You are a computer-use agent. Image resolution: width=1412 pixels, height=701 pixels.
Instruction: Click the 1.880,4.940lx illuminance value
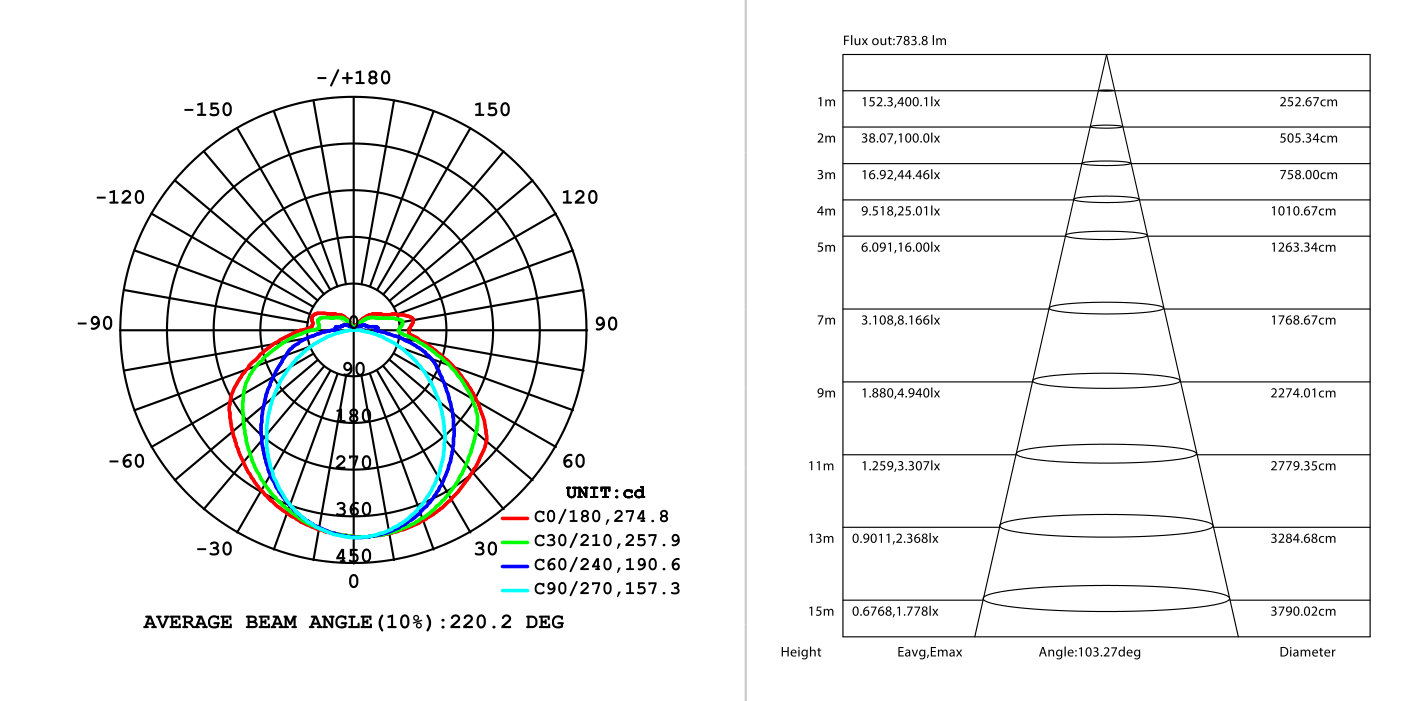(900, 393)
